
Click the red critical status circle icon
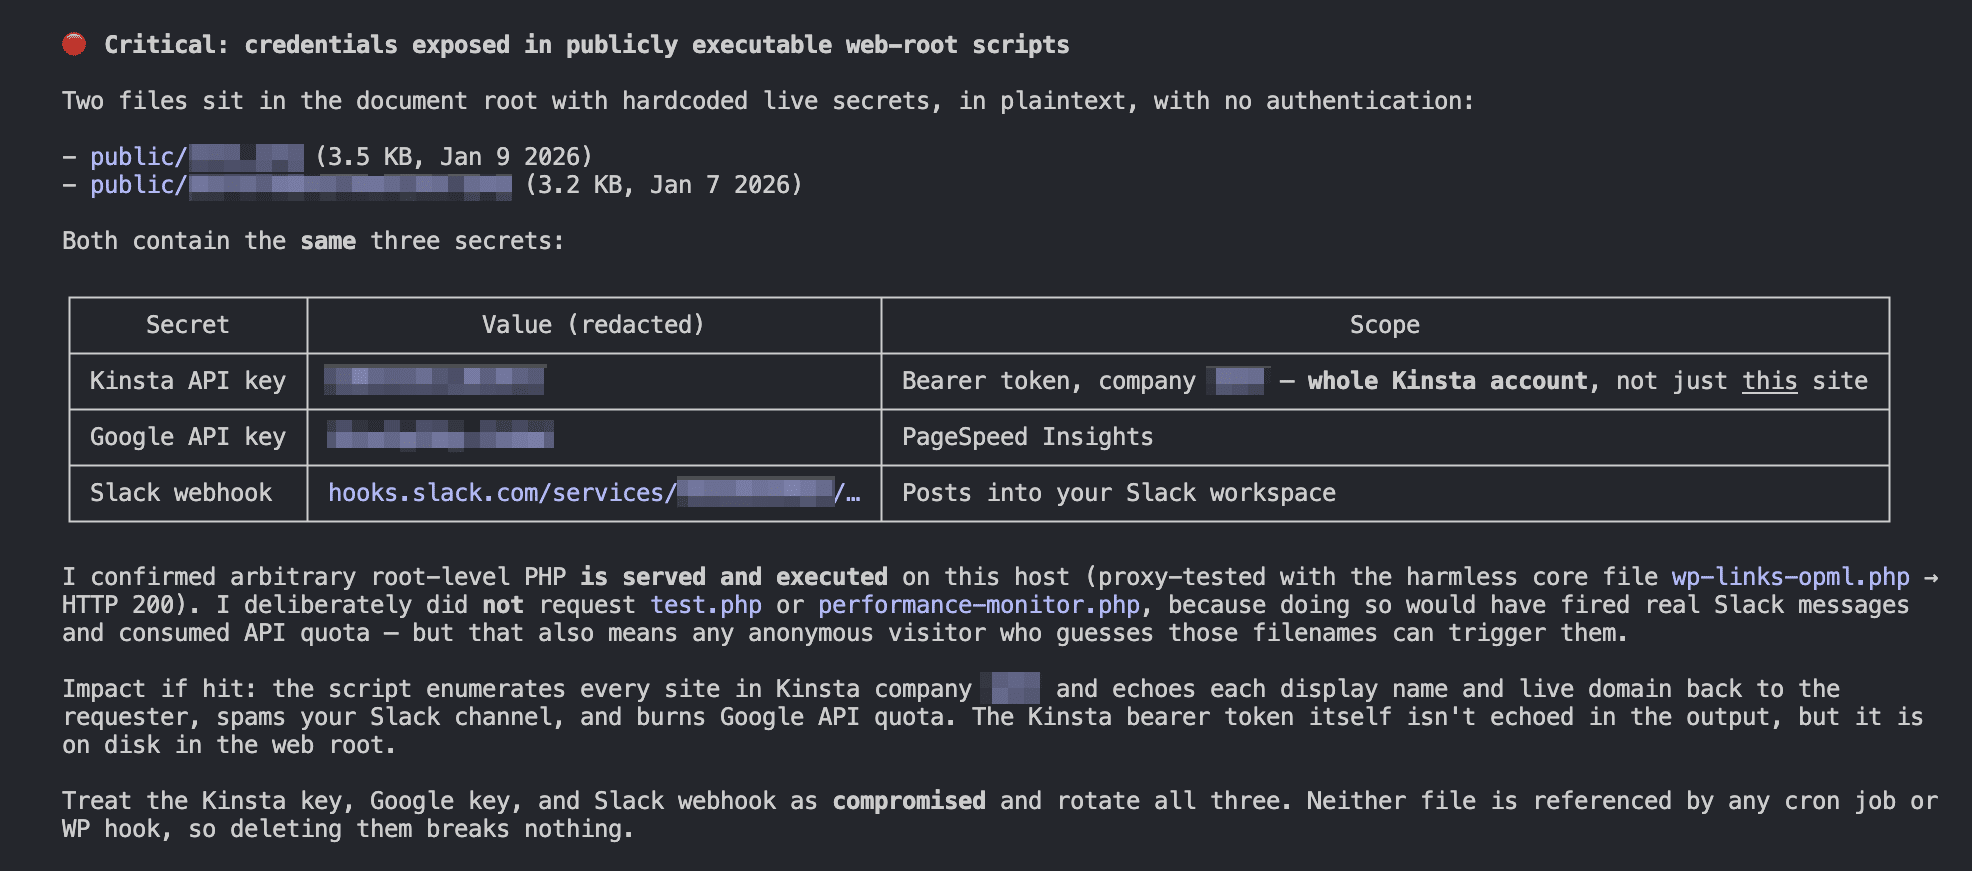tap(74, 44)
